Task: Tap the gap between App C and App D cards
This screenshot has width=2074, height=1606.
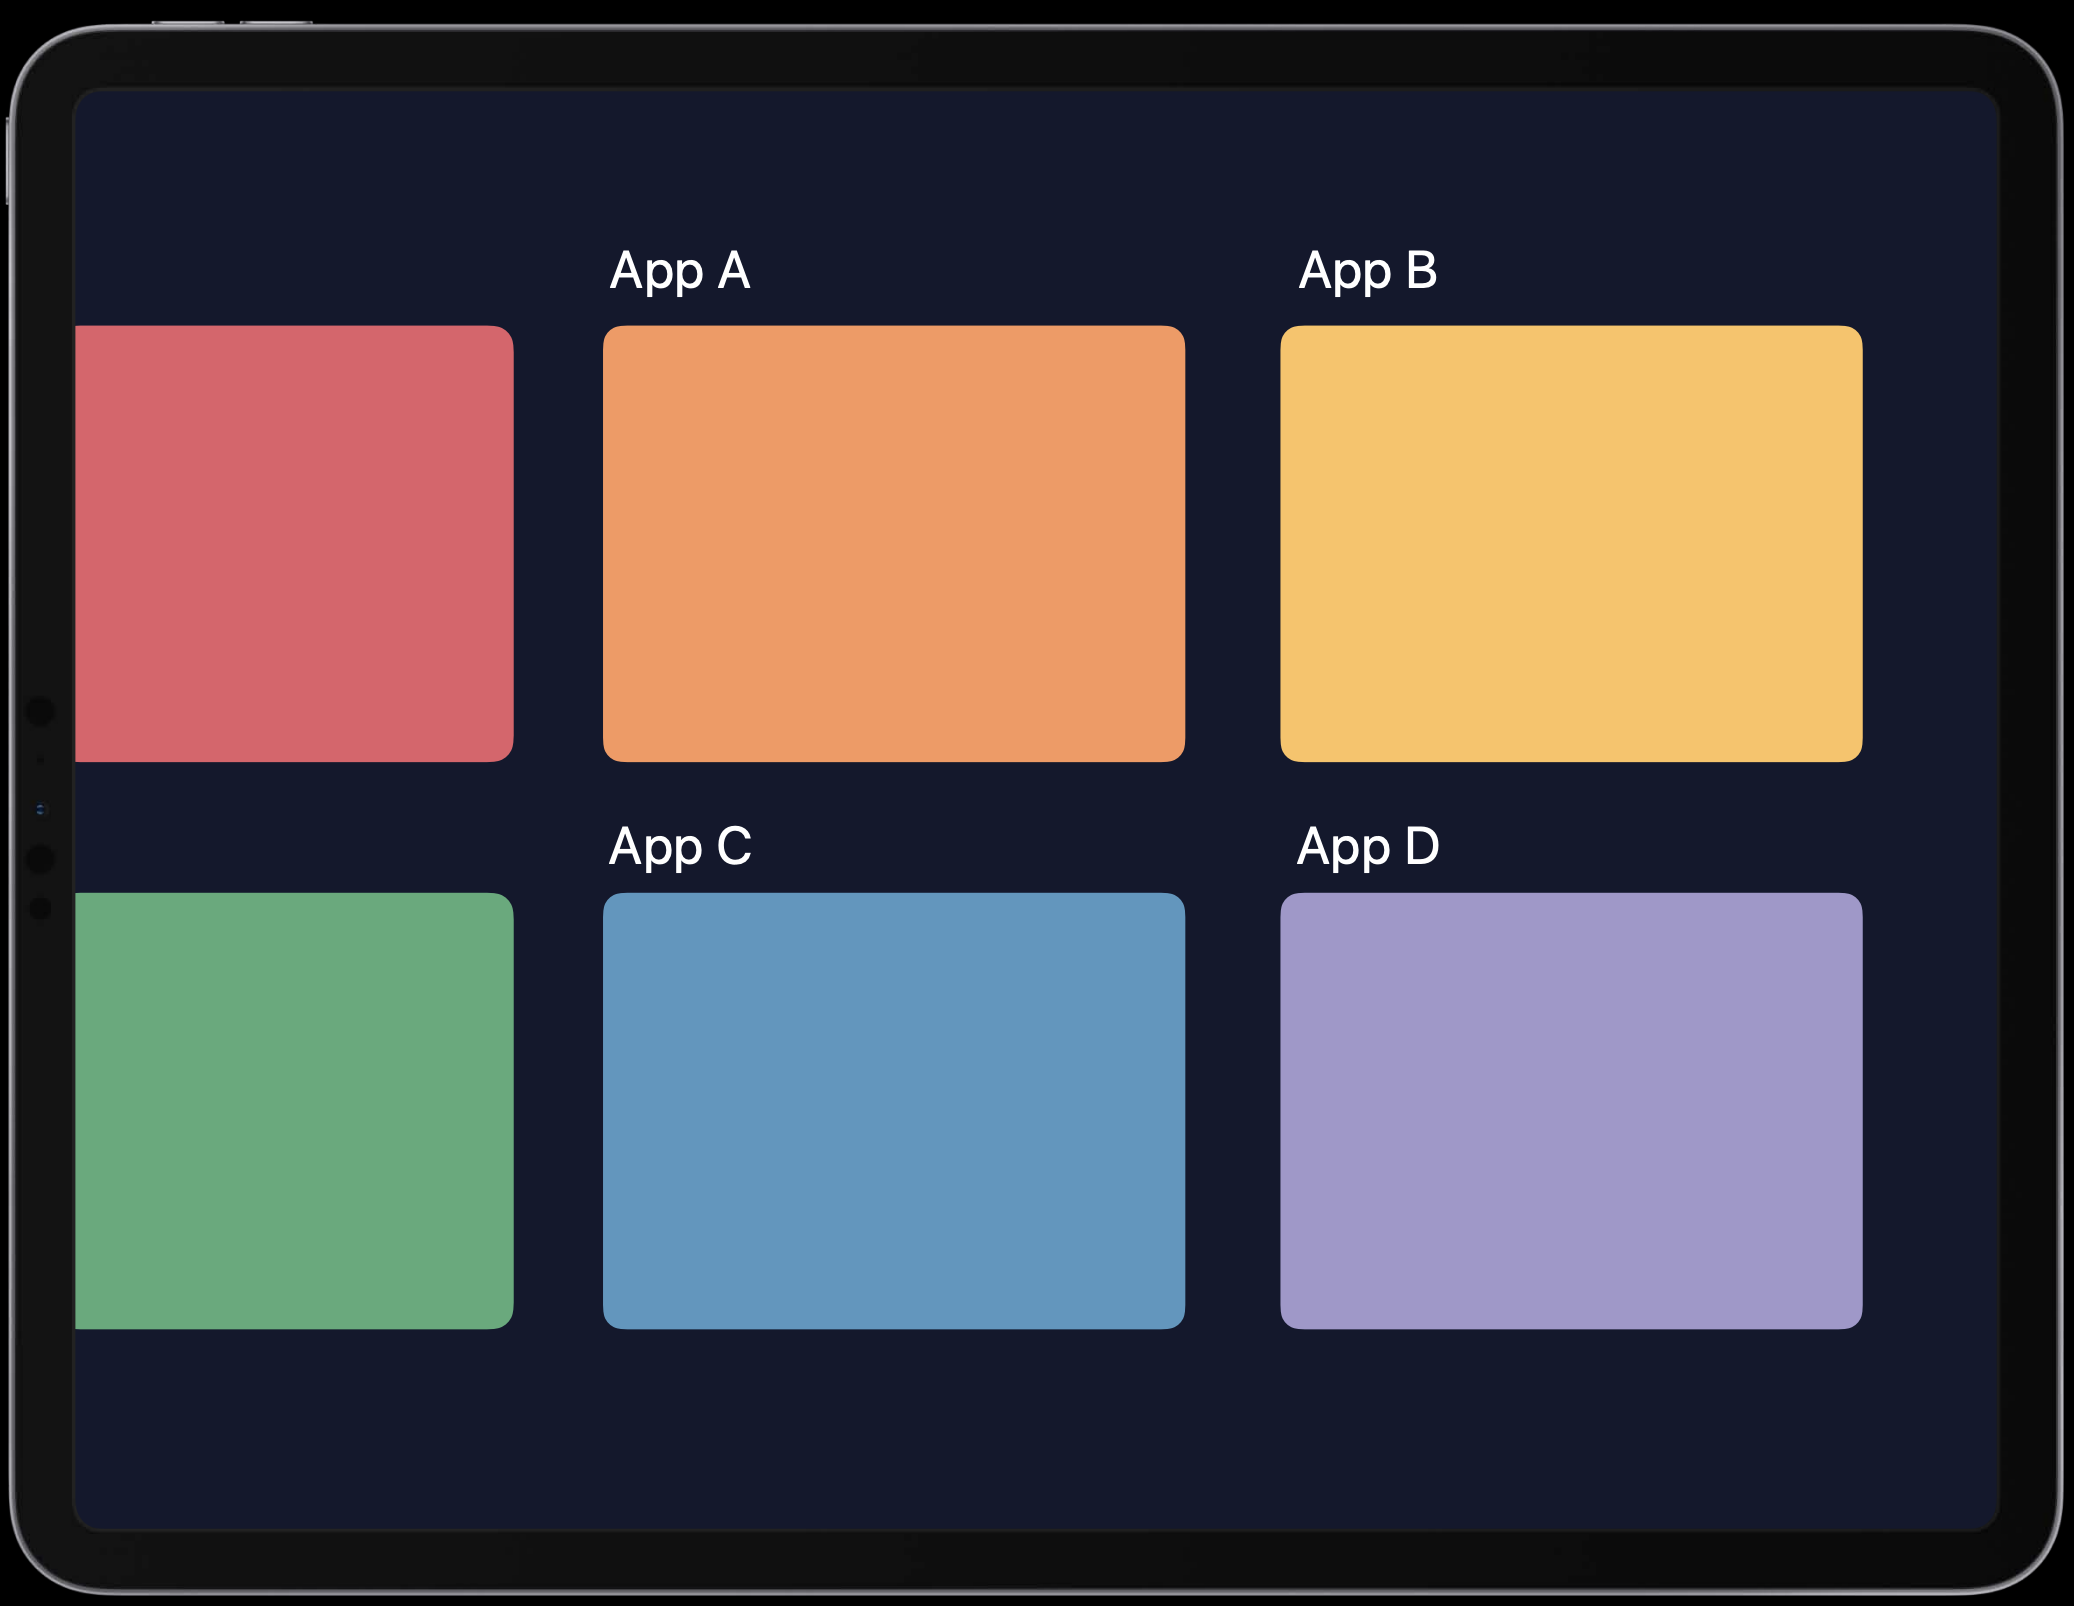Action: point(1232,1110)
